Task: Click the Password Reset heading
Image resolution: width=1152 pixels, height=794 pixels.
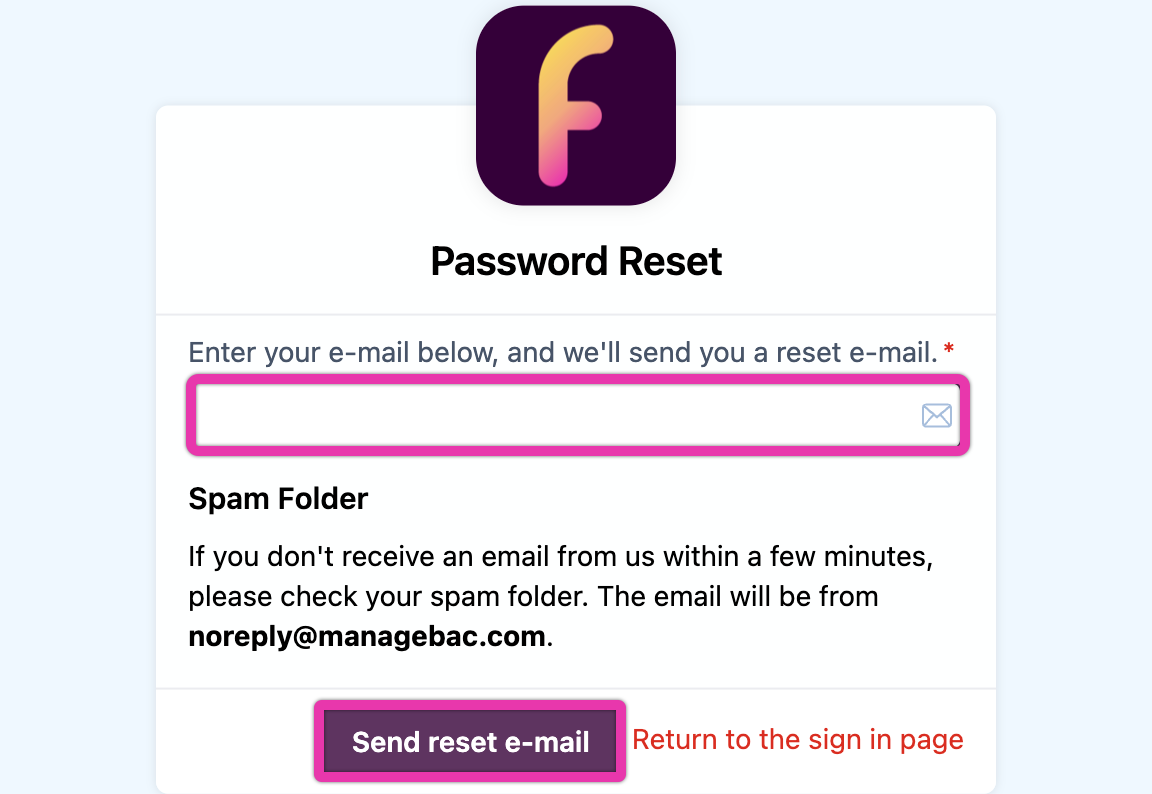Action: tap(576, 262)
